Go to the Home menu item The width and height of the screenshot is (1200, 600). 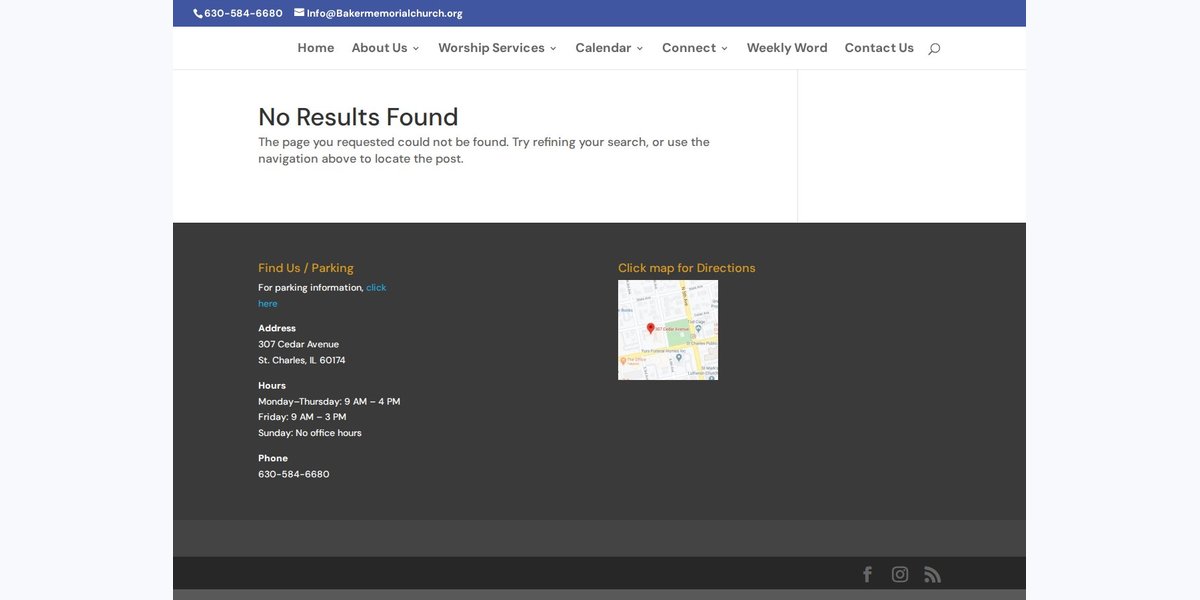(316, 48)
